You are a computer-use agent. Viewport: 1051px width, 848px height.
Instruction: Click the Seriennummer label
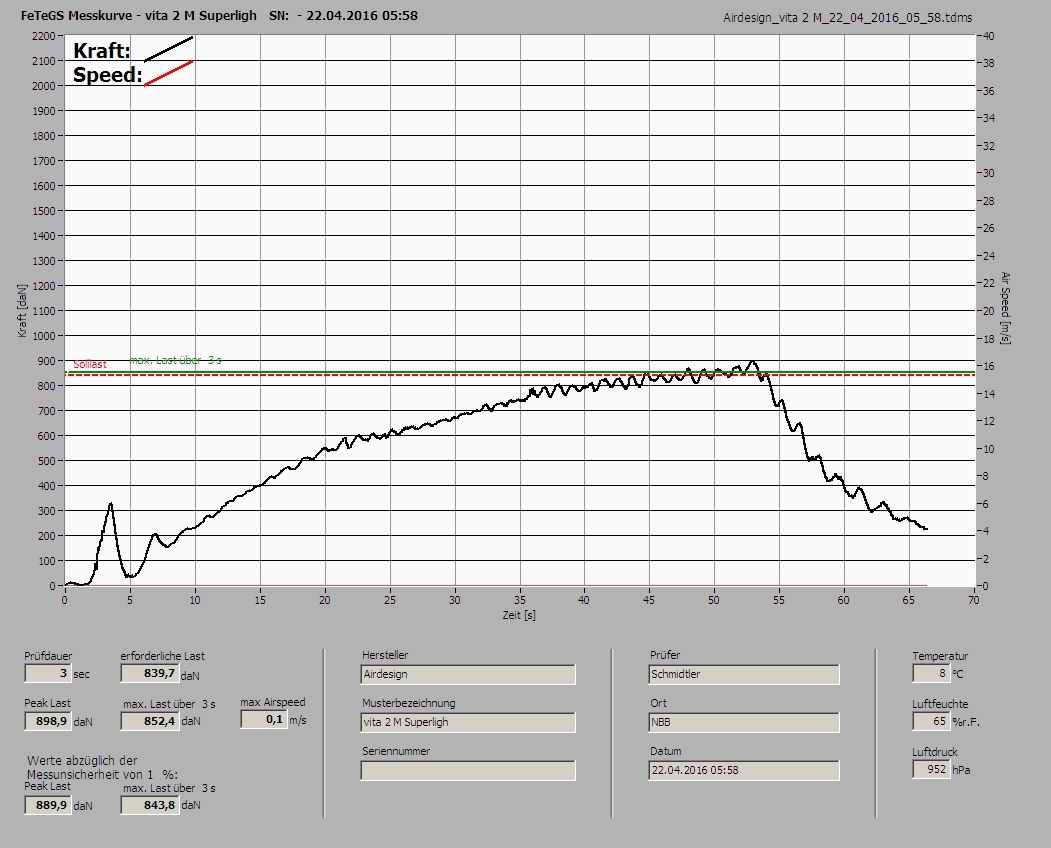point(396,751)
